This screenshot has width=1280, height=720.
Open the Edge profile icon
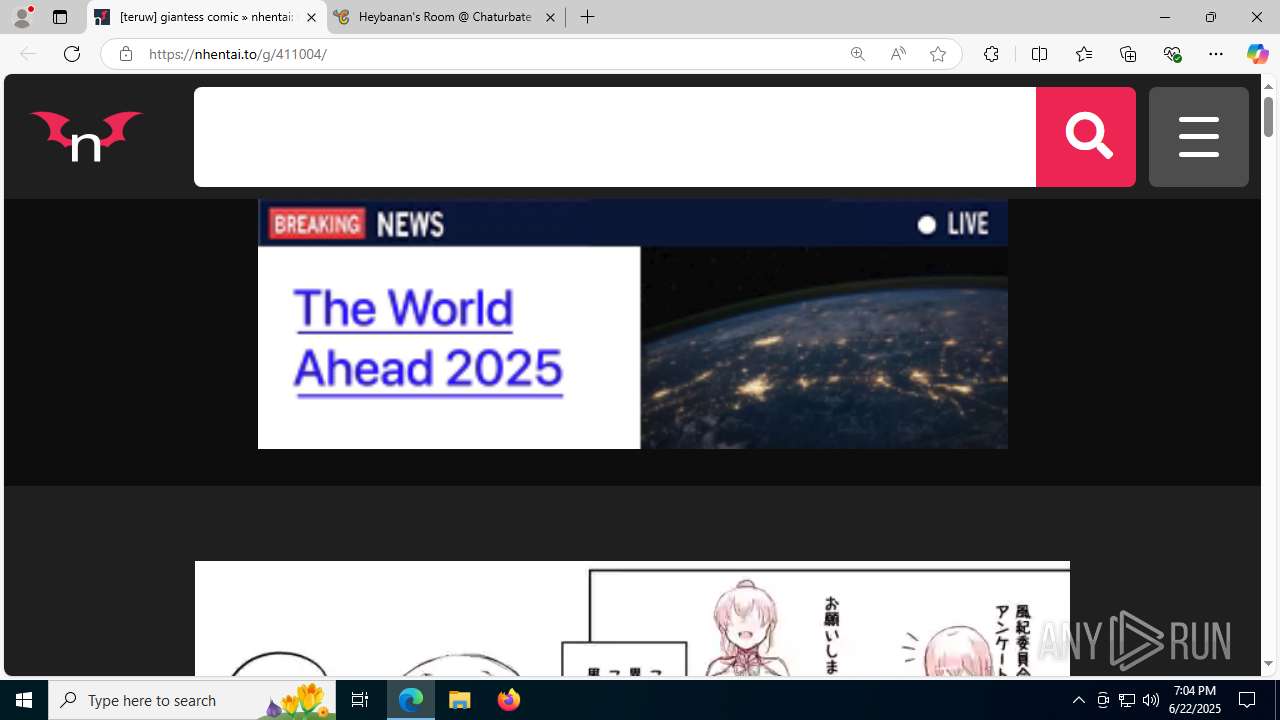(x=21, y=17)
